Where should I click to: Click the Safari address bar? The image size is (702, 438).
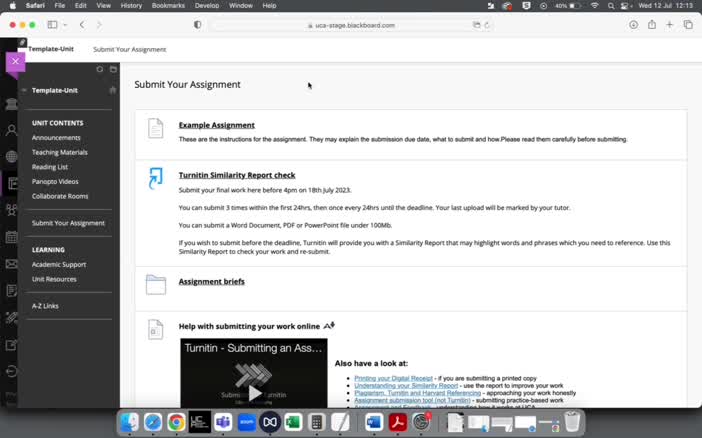point(351,25)
